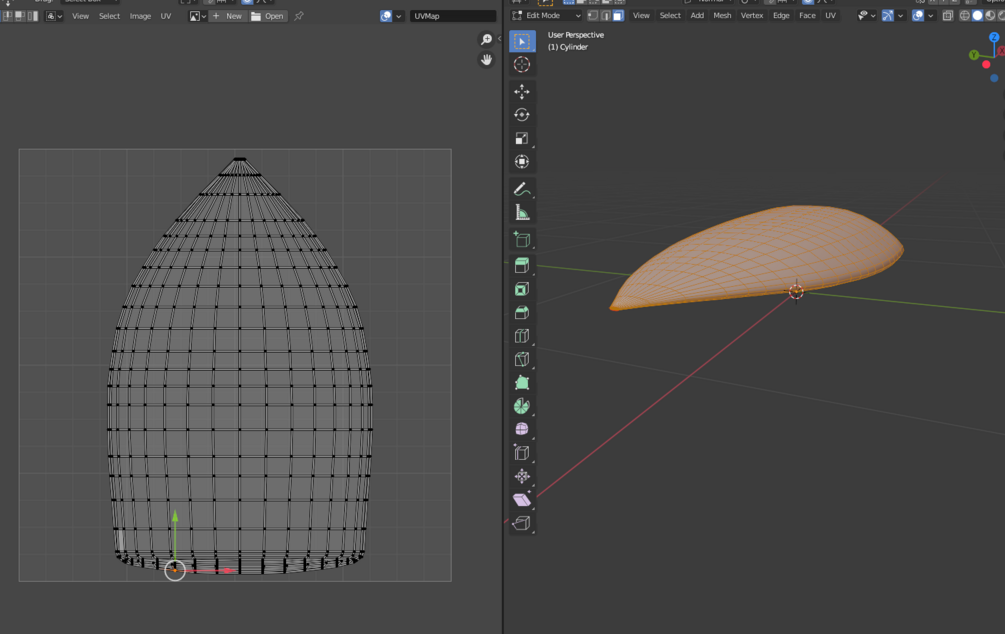This screenshot has height=634, width=1005.
Task: Switch to material preview shading
Action: (x=990, y=15)
